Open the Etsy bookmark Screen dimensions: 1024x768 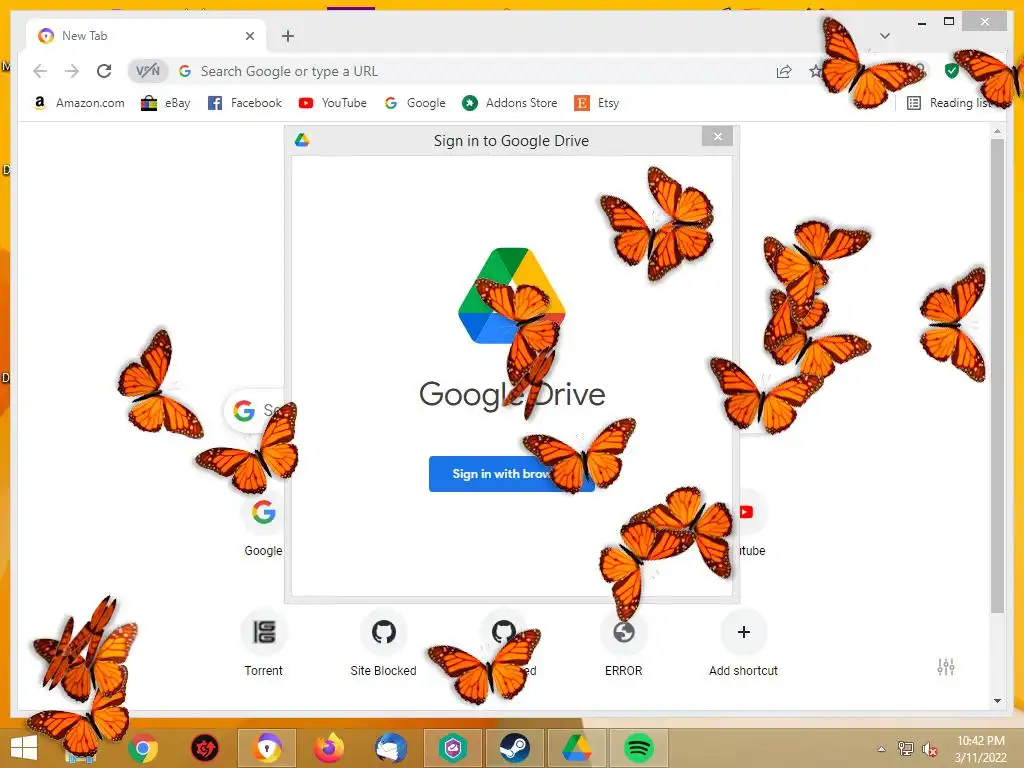(x=596, y=103)
